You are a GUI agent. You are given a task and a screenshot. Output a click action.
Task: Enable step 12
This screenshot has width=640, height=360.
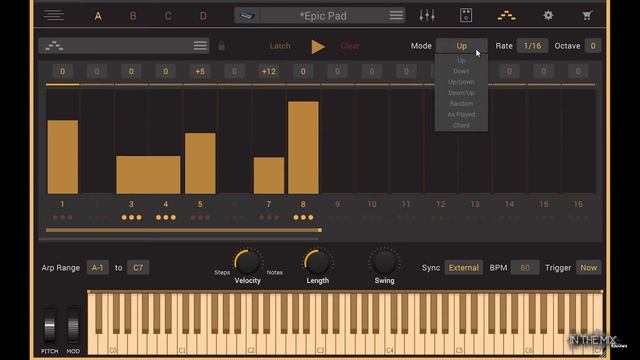tap(440, 204)
